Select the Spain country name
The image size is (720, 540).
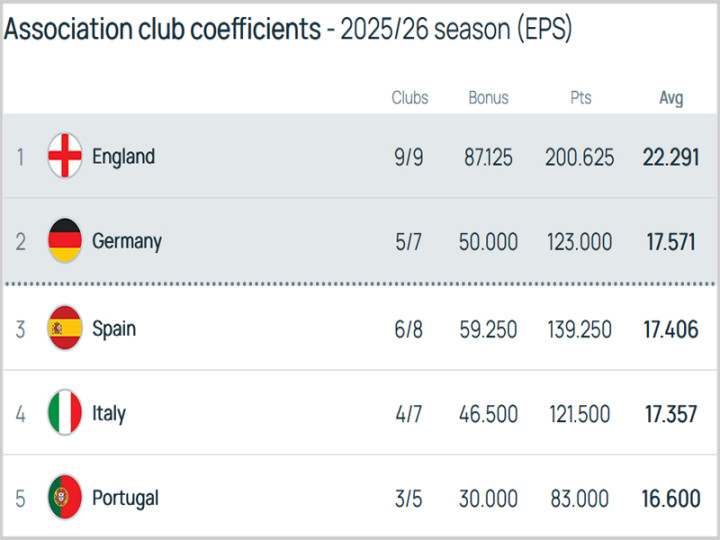pyautogui.click(x=114, y=328)
